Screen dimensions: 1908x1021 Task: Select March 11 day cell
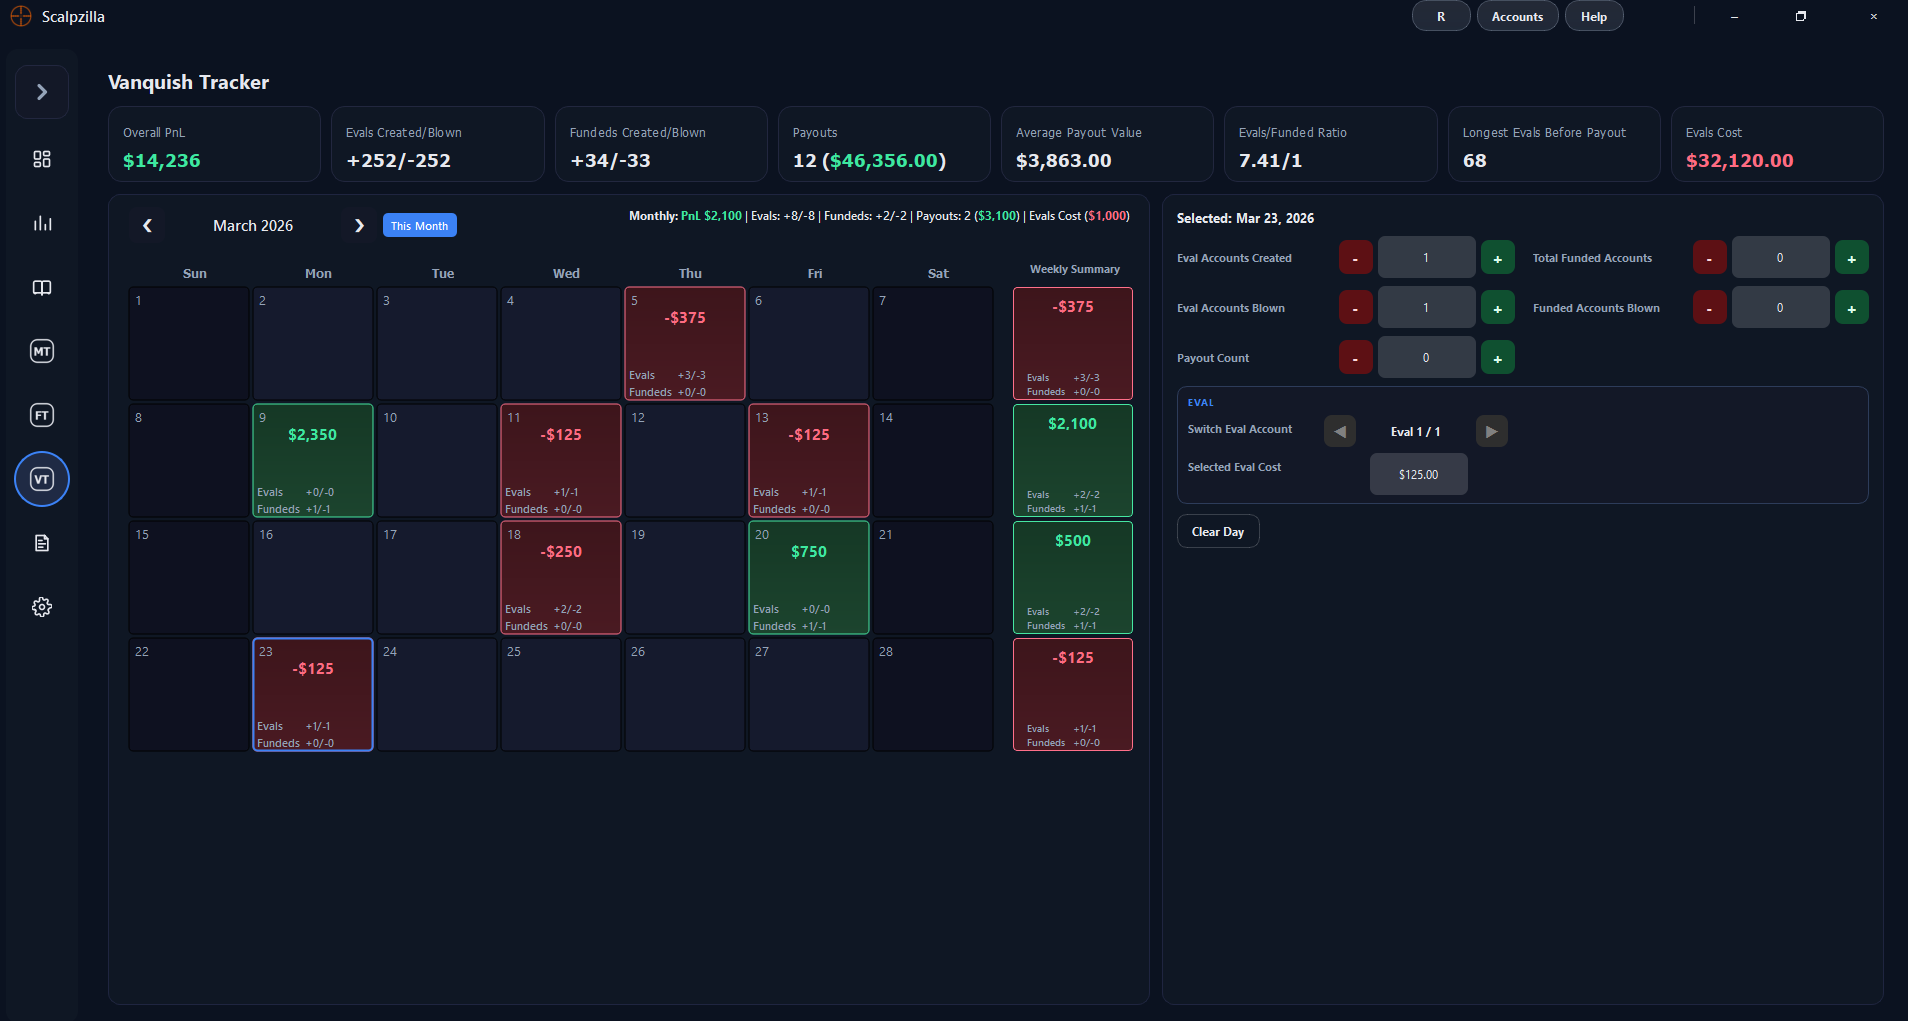[x=561, y=461]
